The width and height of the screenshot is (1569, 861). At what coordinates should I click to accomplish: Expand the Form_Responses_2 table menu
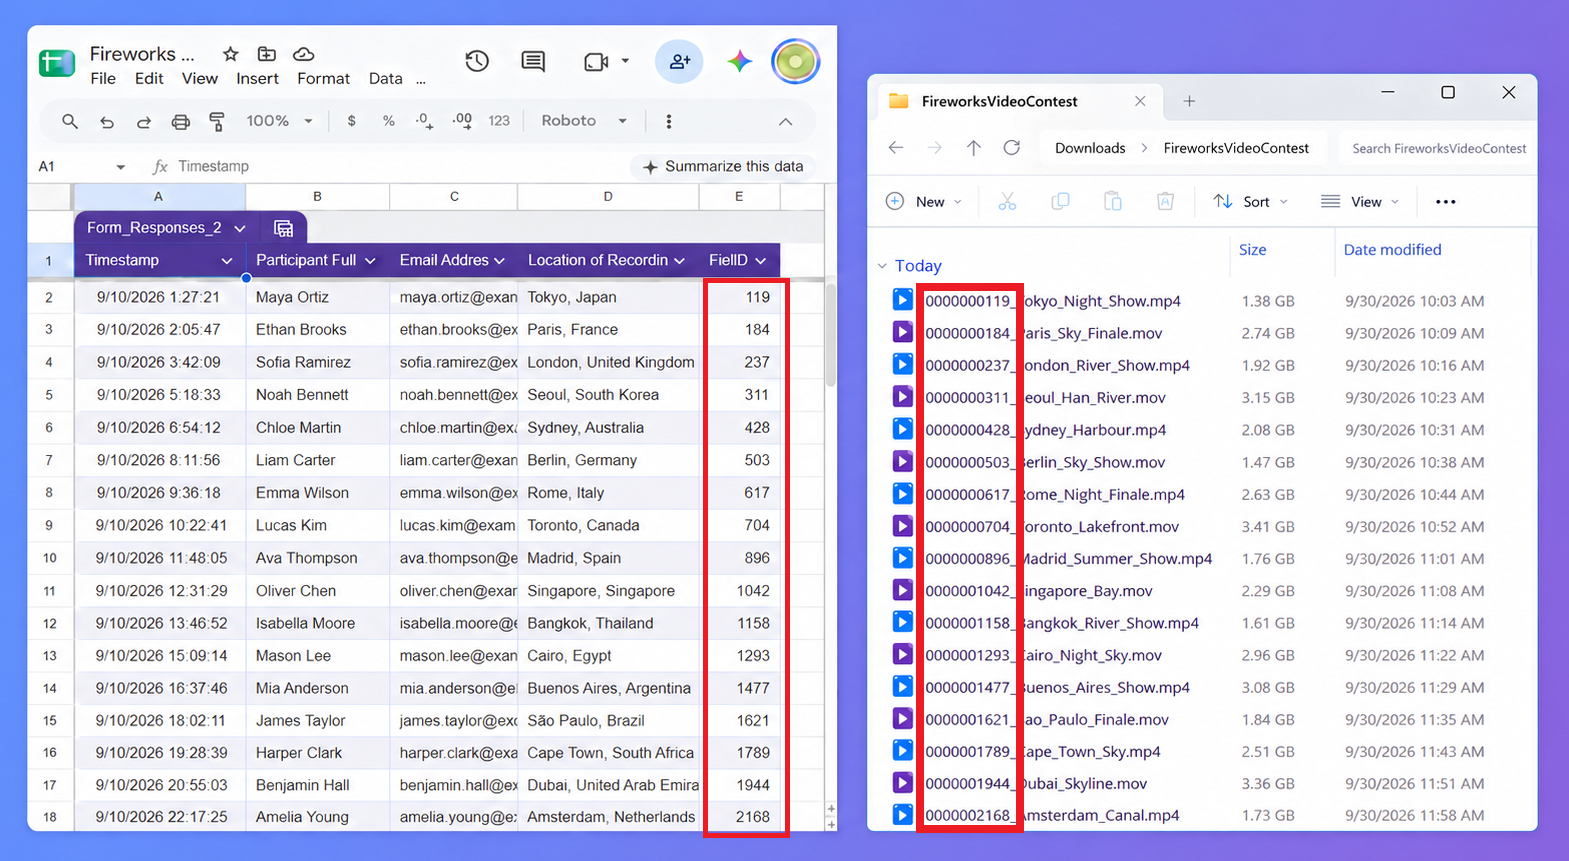tap(240, 228)
